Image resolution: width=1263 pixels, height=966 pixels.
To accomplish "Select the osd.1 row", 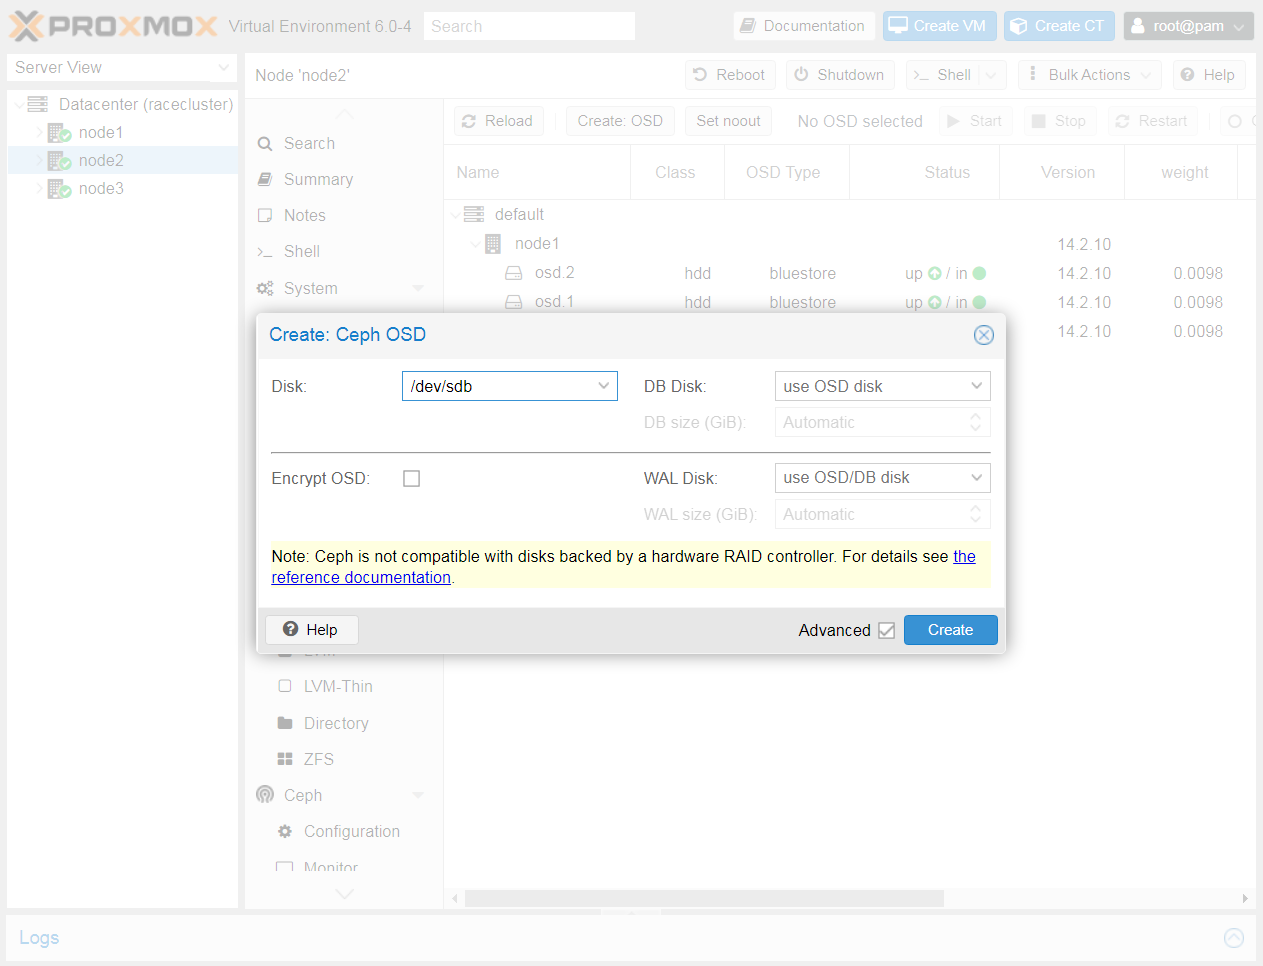I will point(850,302).
